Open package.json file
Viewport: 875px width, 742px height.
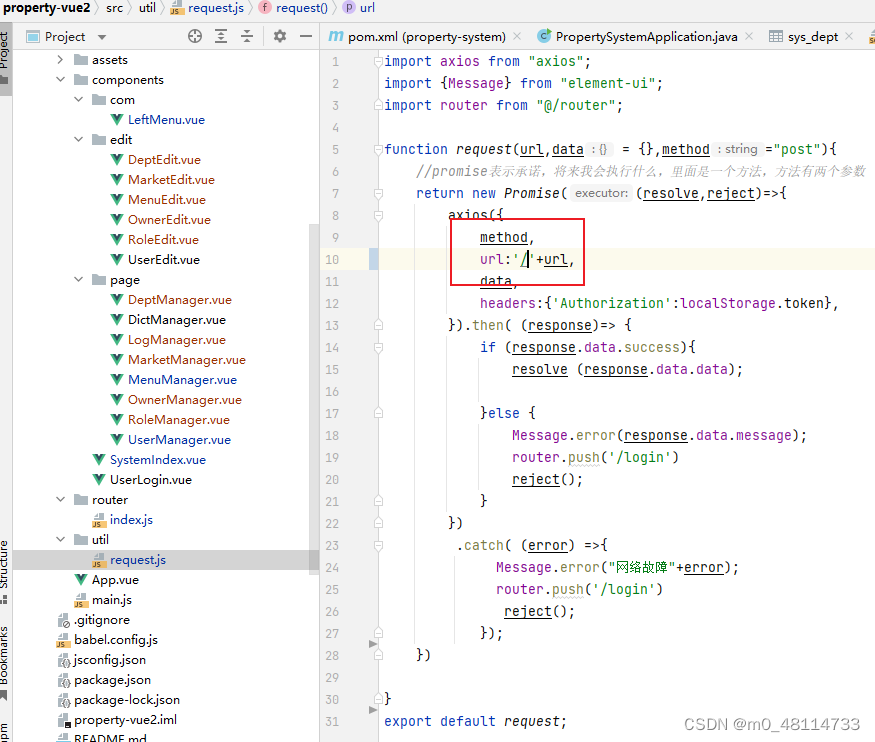112,680
